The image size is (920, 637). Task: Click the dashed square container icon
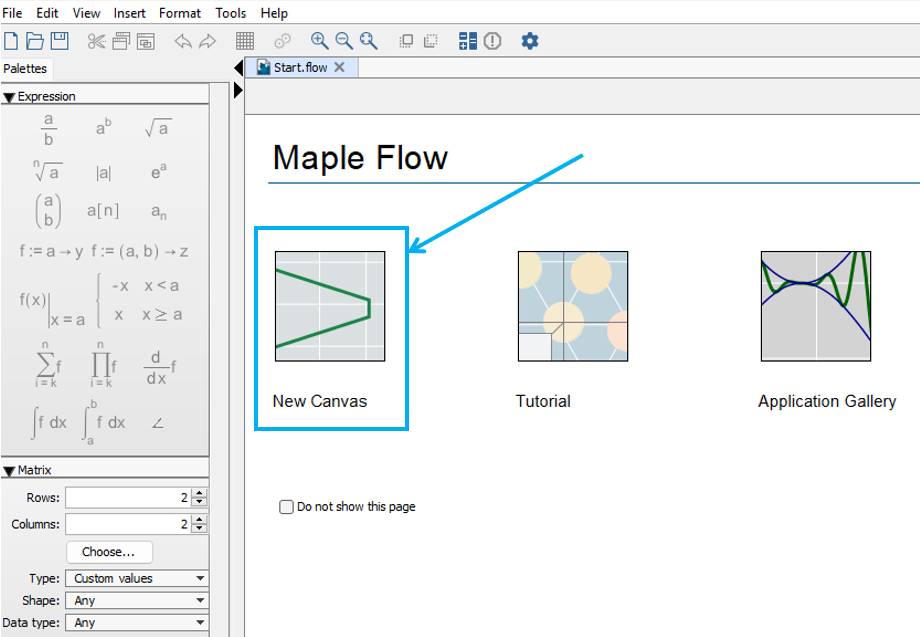click(431, 41)
